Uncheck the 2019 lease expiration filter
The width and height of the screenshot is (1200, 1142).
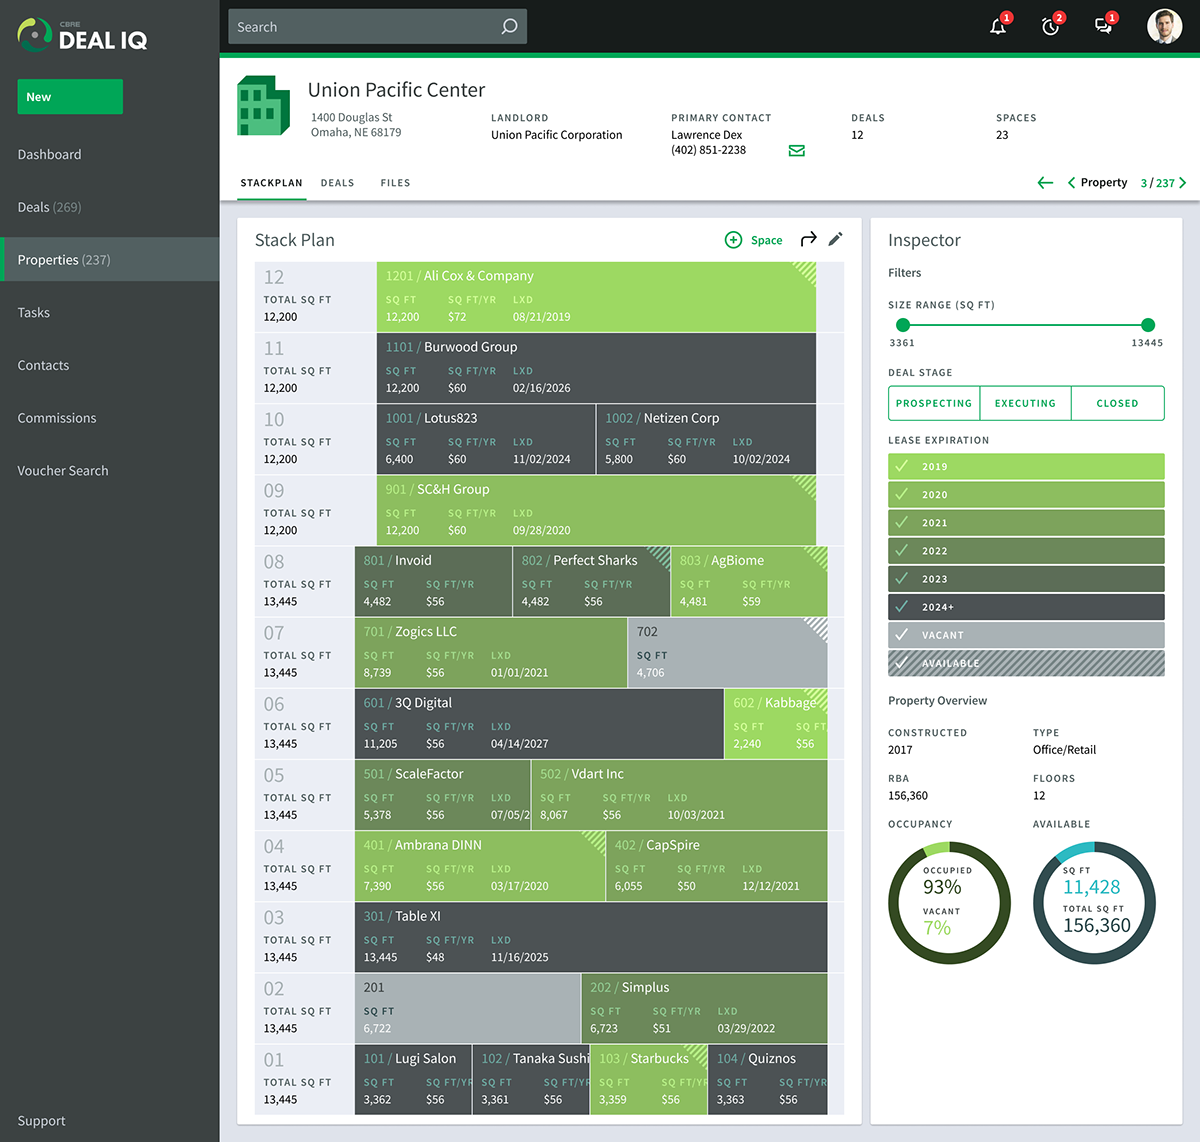click(x=1026, y=466)
